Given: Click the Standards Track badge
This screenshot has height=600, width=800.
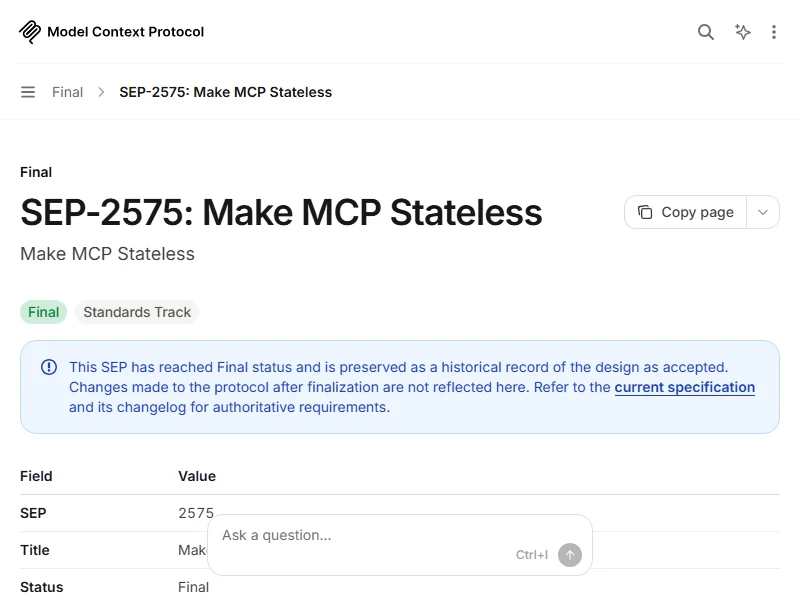Looking at the screenshot, I should click(x=137, y=312).
